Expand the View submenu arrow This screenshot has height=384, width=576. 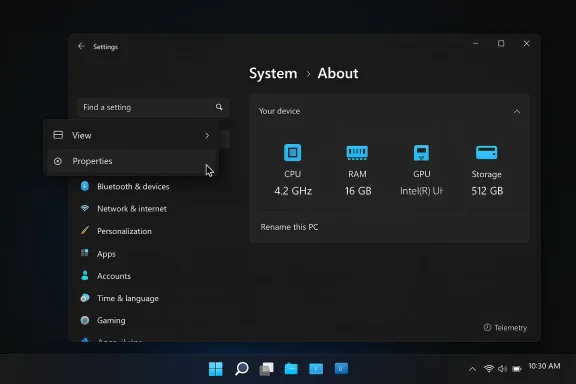(x=207, y=135)
